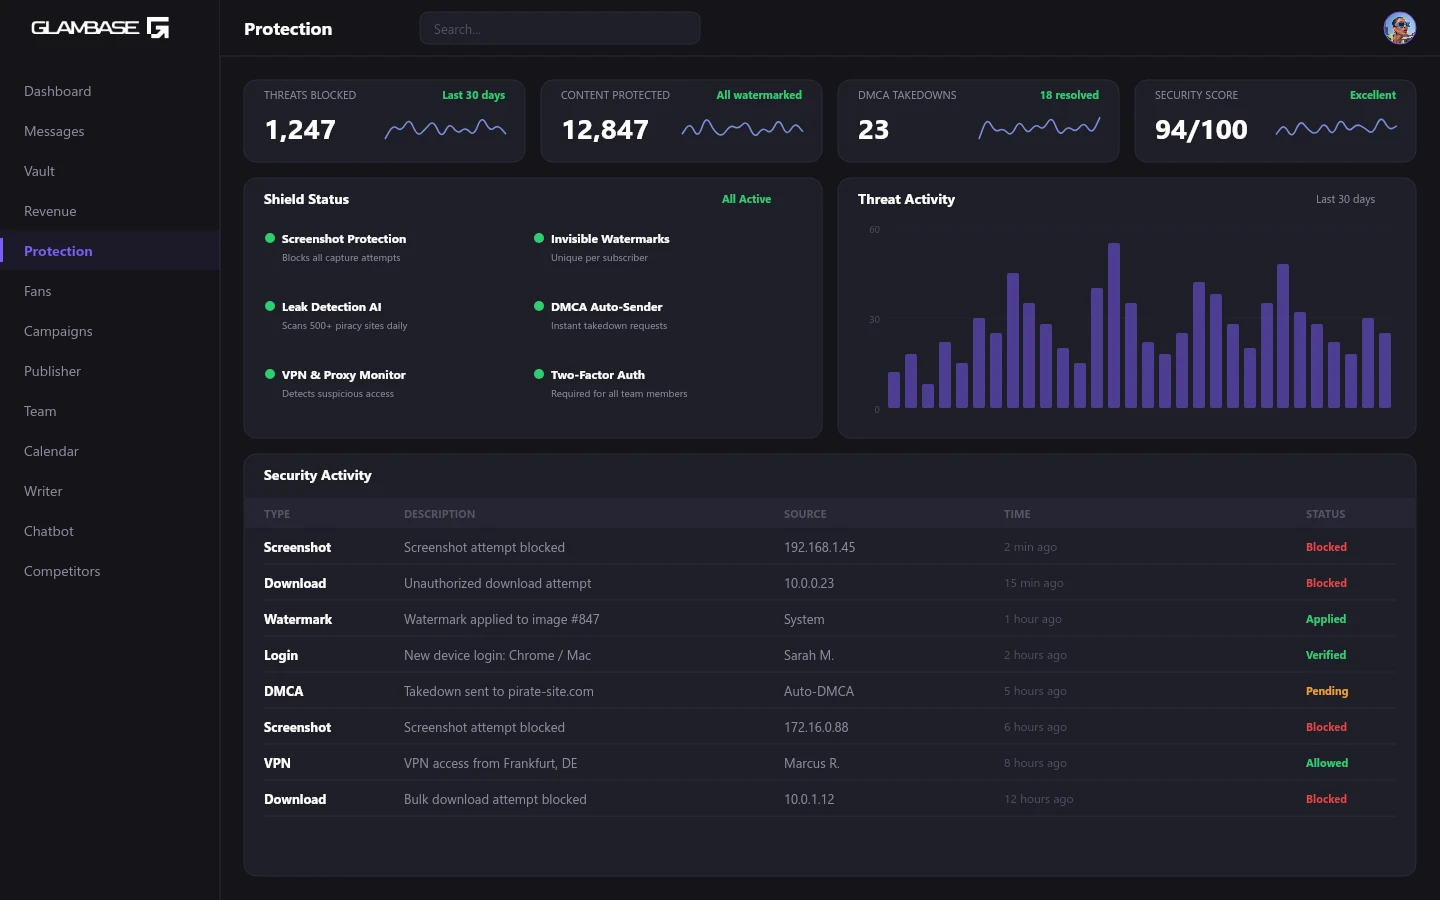Click the Leak Detection AI status dot
The width and height of the screenshot is (1440, 900).
pos(270,306)
